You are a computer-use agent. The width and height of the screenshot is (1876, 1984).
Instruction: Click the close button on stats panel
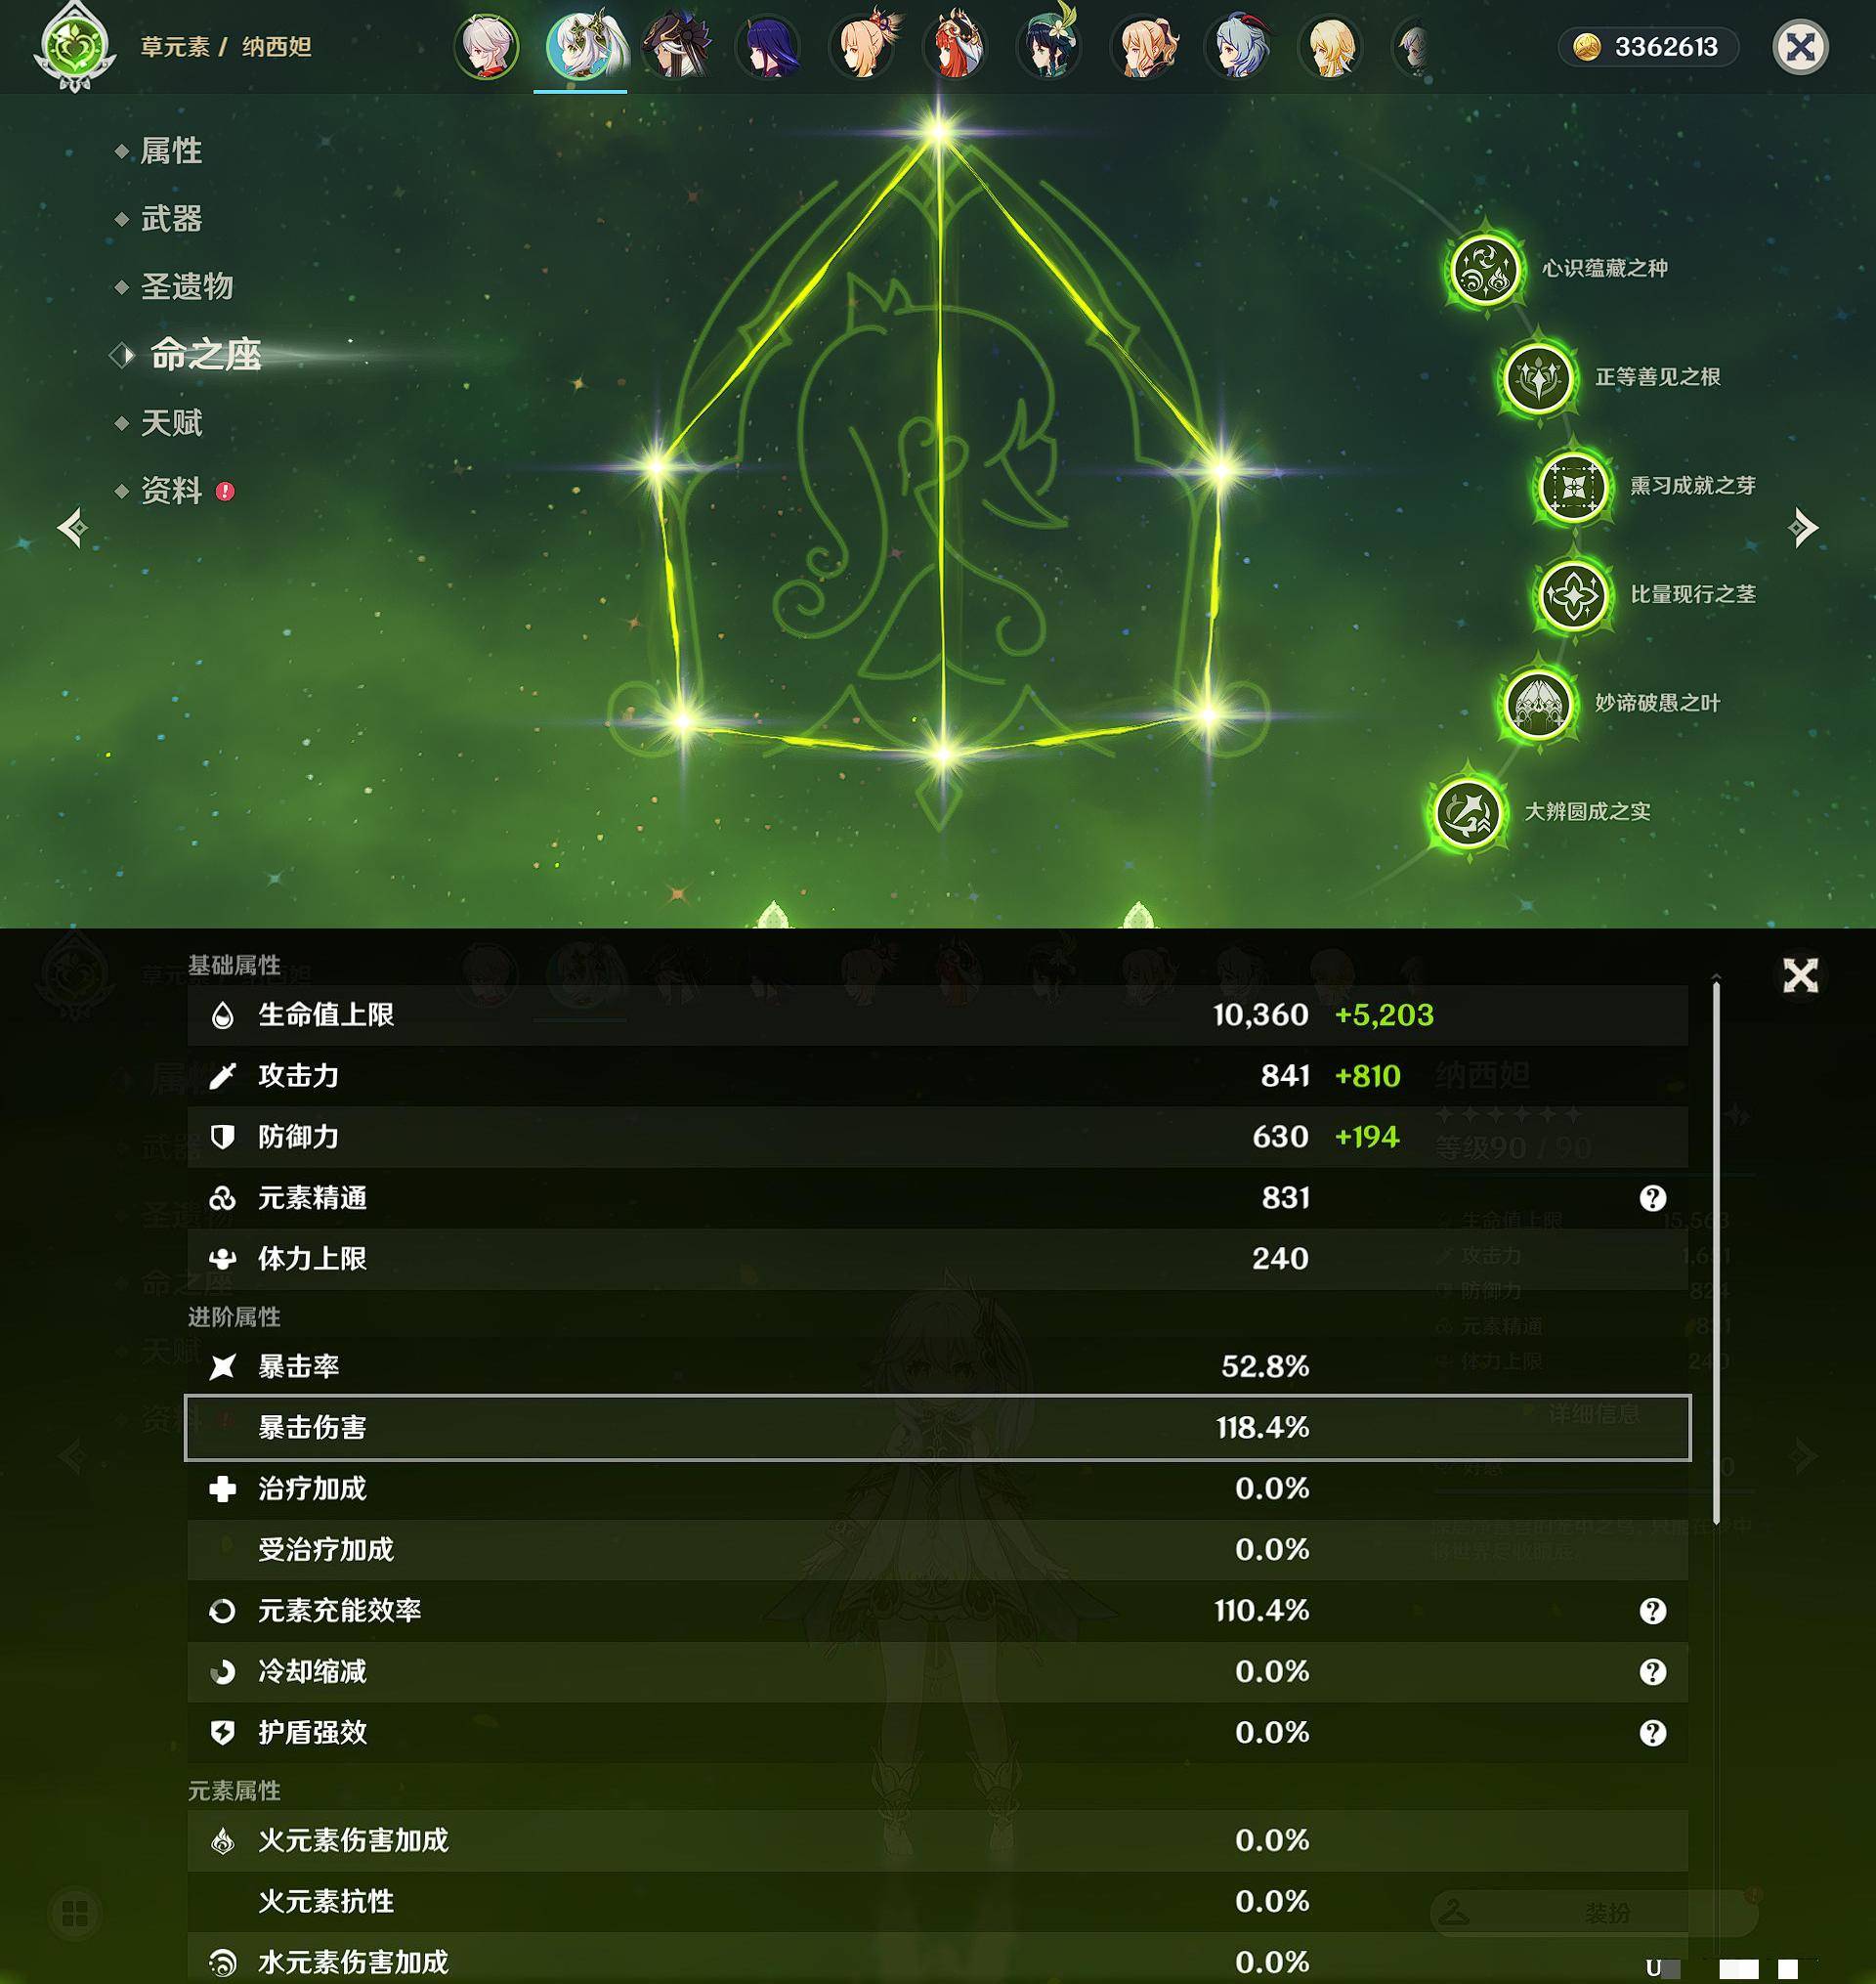pos(1800,973)
